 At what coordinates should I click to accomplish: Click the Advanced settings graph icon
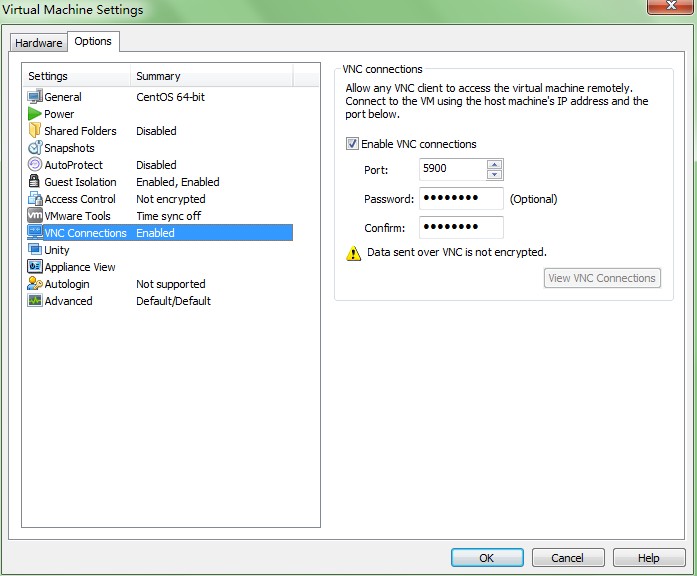[35, 300]
